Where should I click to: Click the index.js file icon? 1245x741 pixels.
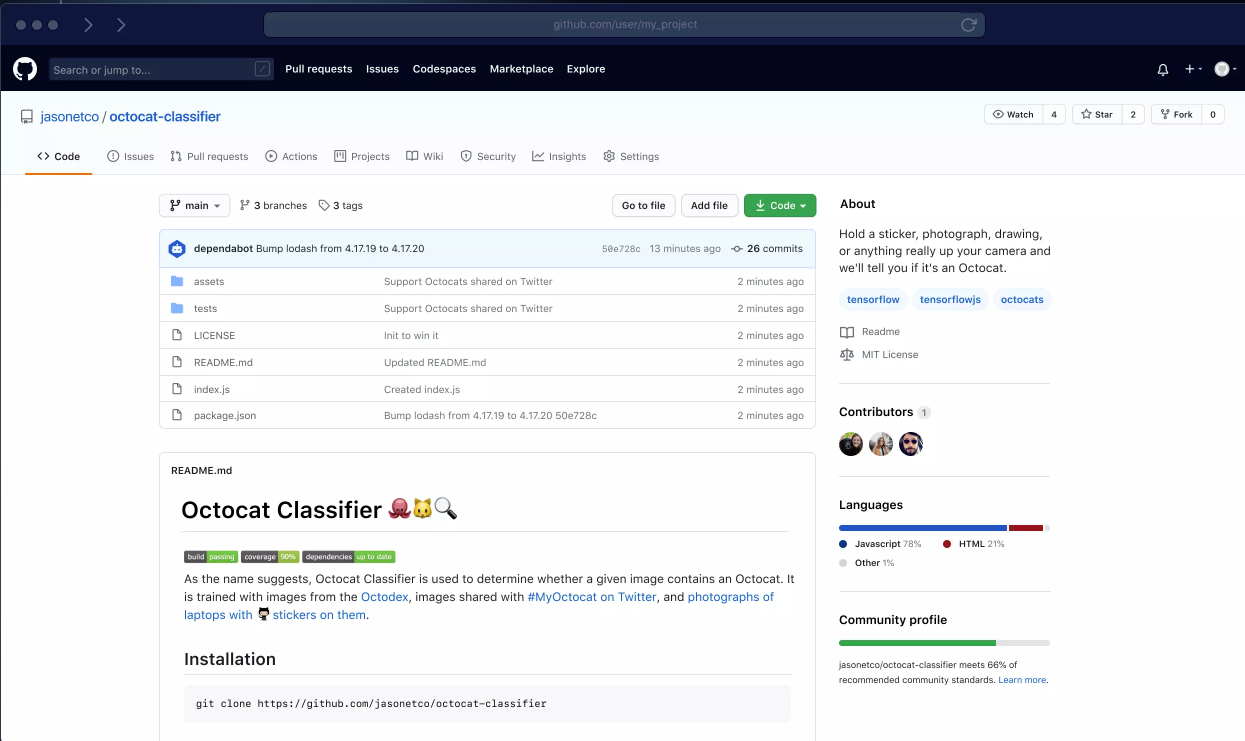pyautogui.click(x=177, y=389)
